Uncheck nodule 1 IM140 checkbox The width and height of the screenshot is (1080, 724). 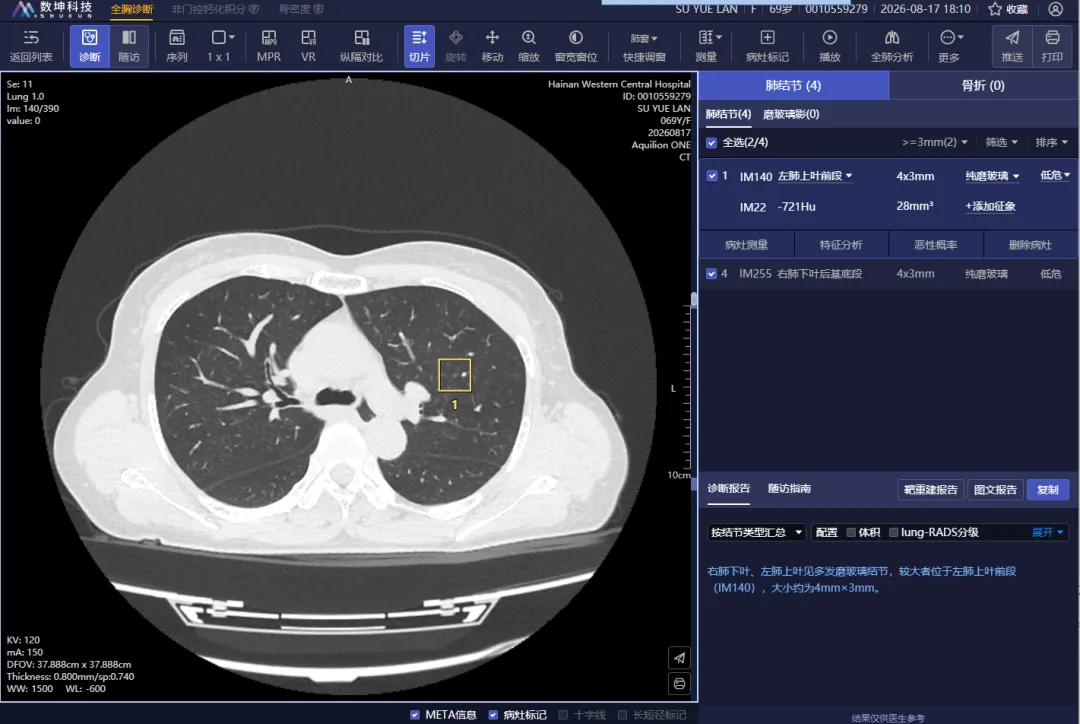point(712,176)
